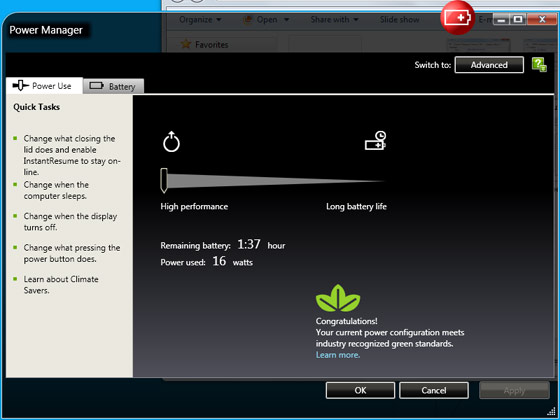Click the Favorites star in the Explorer window
Viewport: 560px width, 420px height.
(x=186, y=44)
